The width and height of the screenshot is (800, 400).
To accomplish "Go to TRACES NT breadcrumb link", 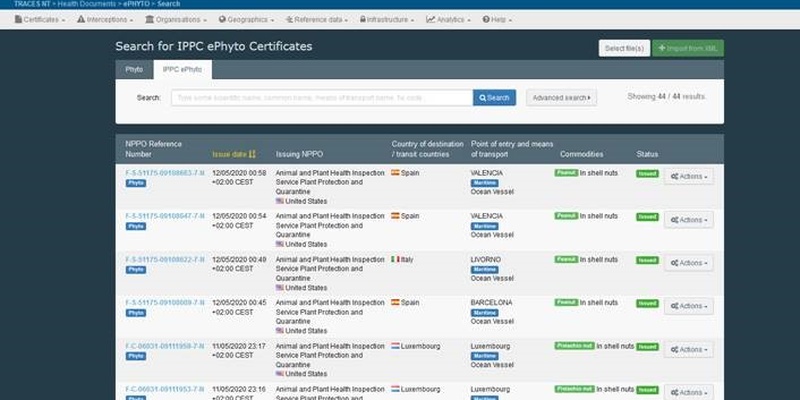I will (32, 4).
